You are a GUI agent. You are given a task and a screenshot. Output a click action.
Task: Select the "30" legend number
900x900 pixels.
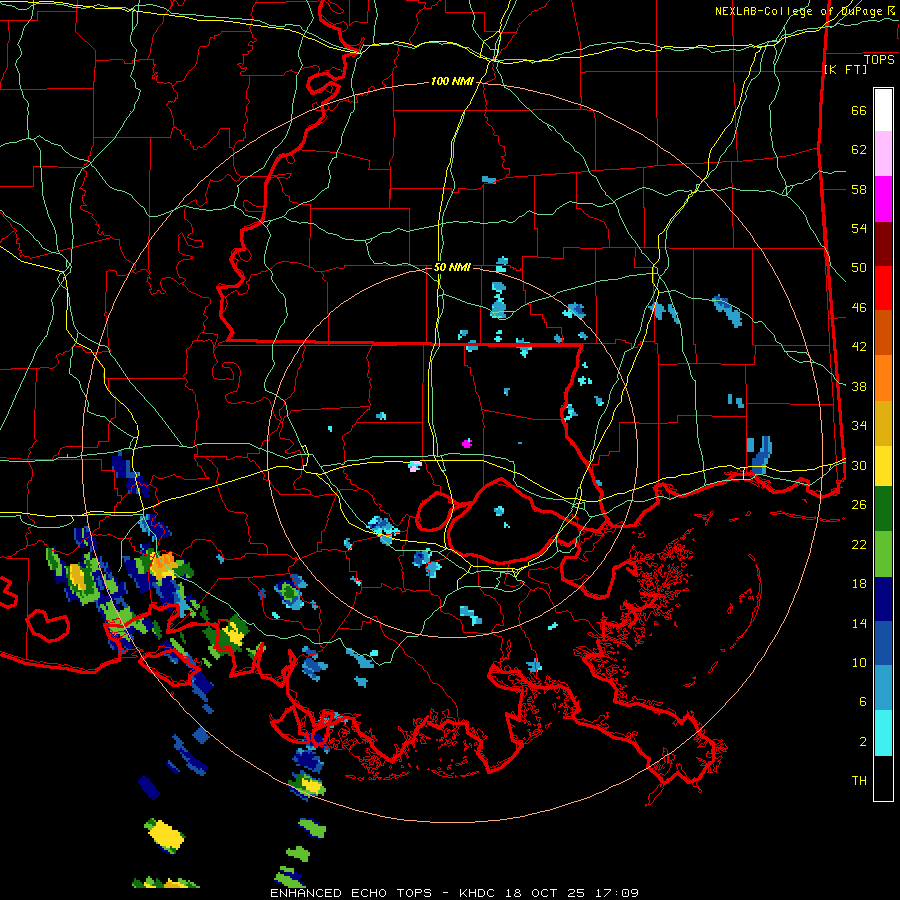click(859, 465)
